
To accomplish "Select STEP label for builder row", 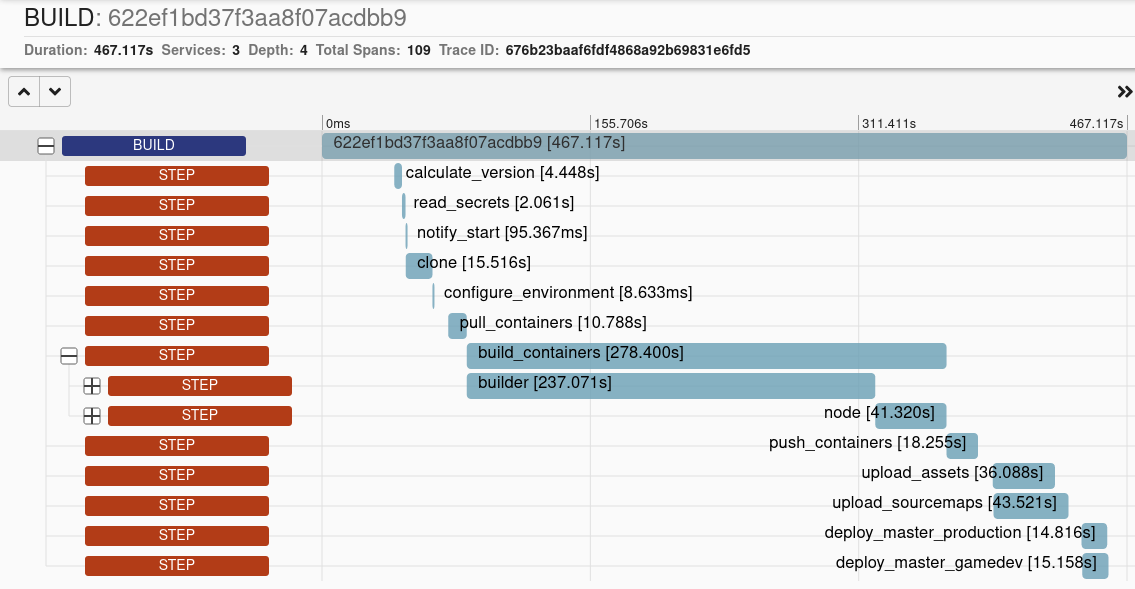I will tap(200, 386).
